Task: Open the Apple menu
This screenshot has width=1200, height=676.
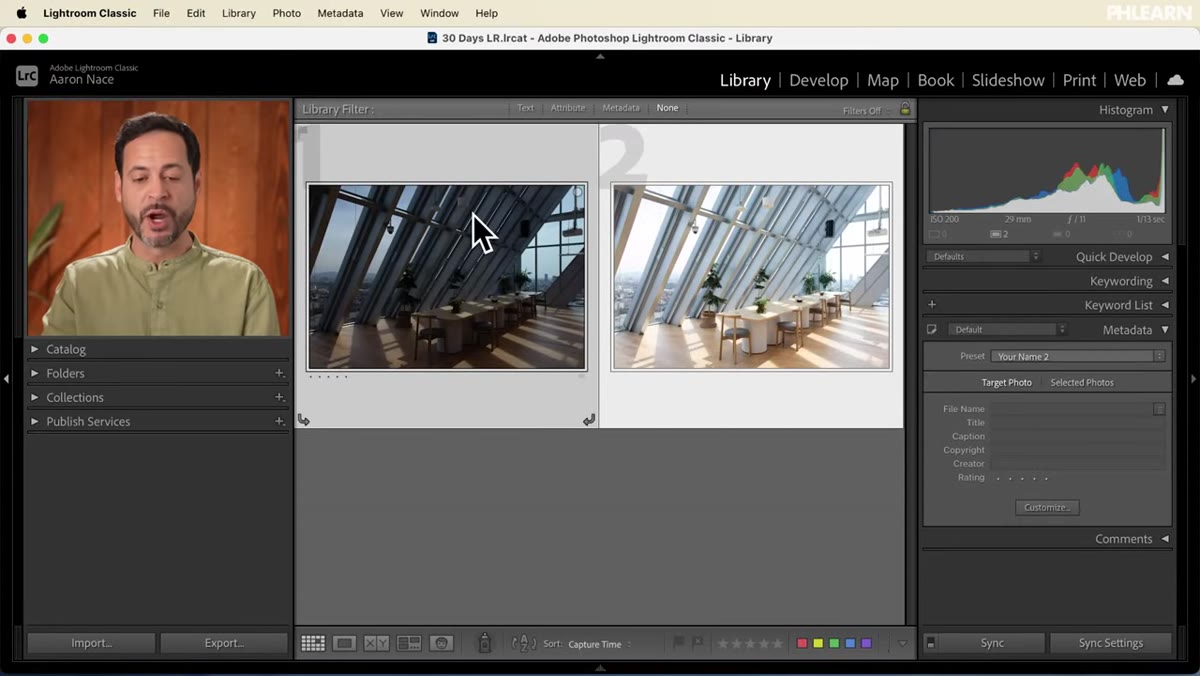Action: coord(21,13)
